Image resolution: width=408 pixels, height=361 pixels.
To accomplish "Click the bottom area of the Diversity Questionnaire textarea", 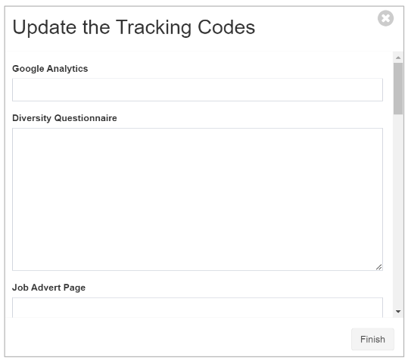I will 197,262.
